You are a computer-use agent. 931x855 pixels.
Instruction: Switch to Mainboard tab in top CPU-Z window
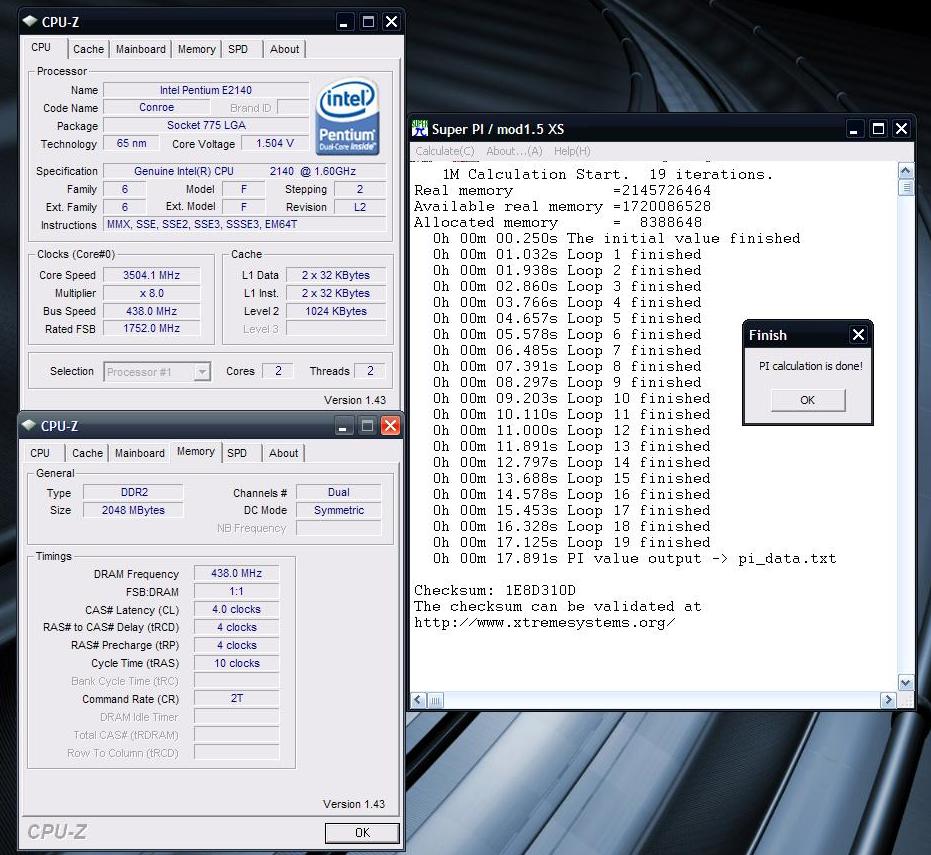click(x=141, y=49)
